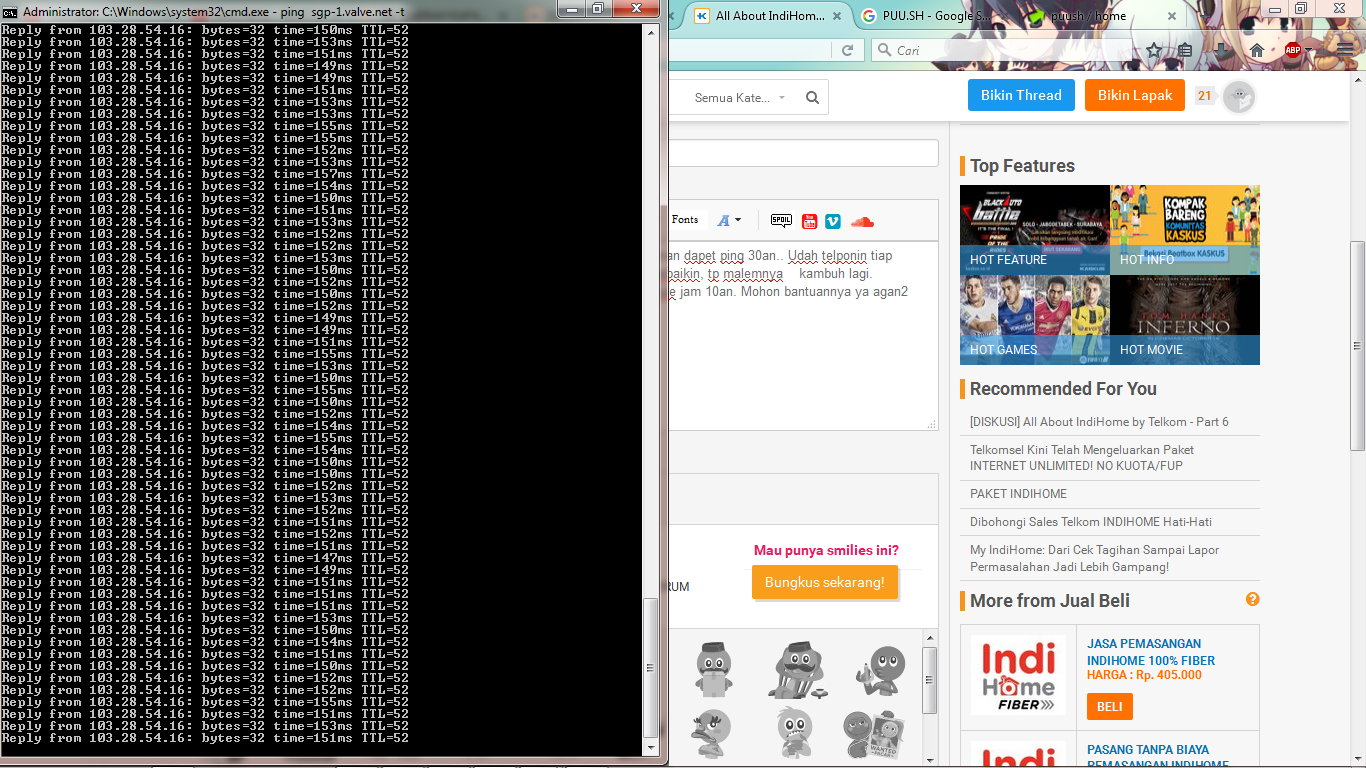Open the HOT GAMES thumbnail
1366x768 pixels.
point(1035,320)
